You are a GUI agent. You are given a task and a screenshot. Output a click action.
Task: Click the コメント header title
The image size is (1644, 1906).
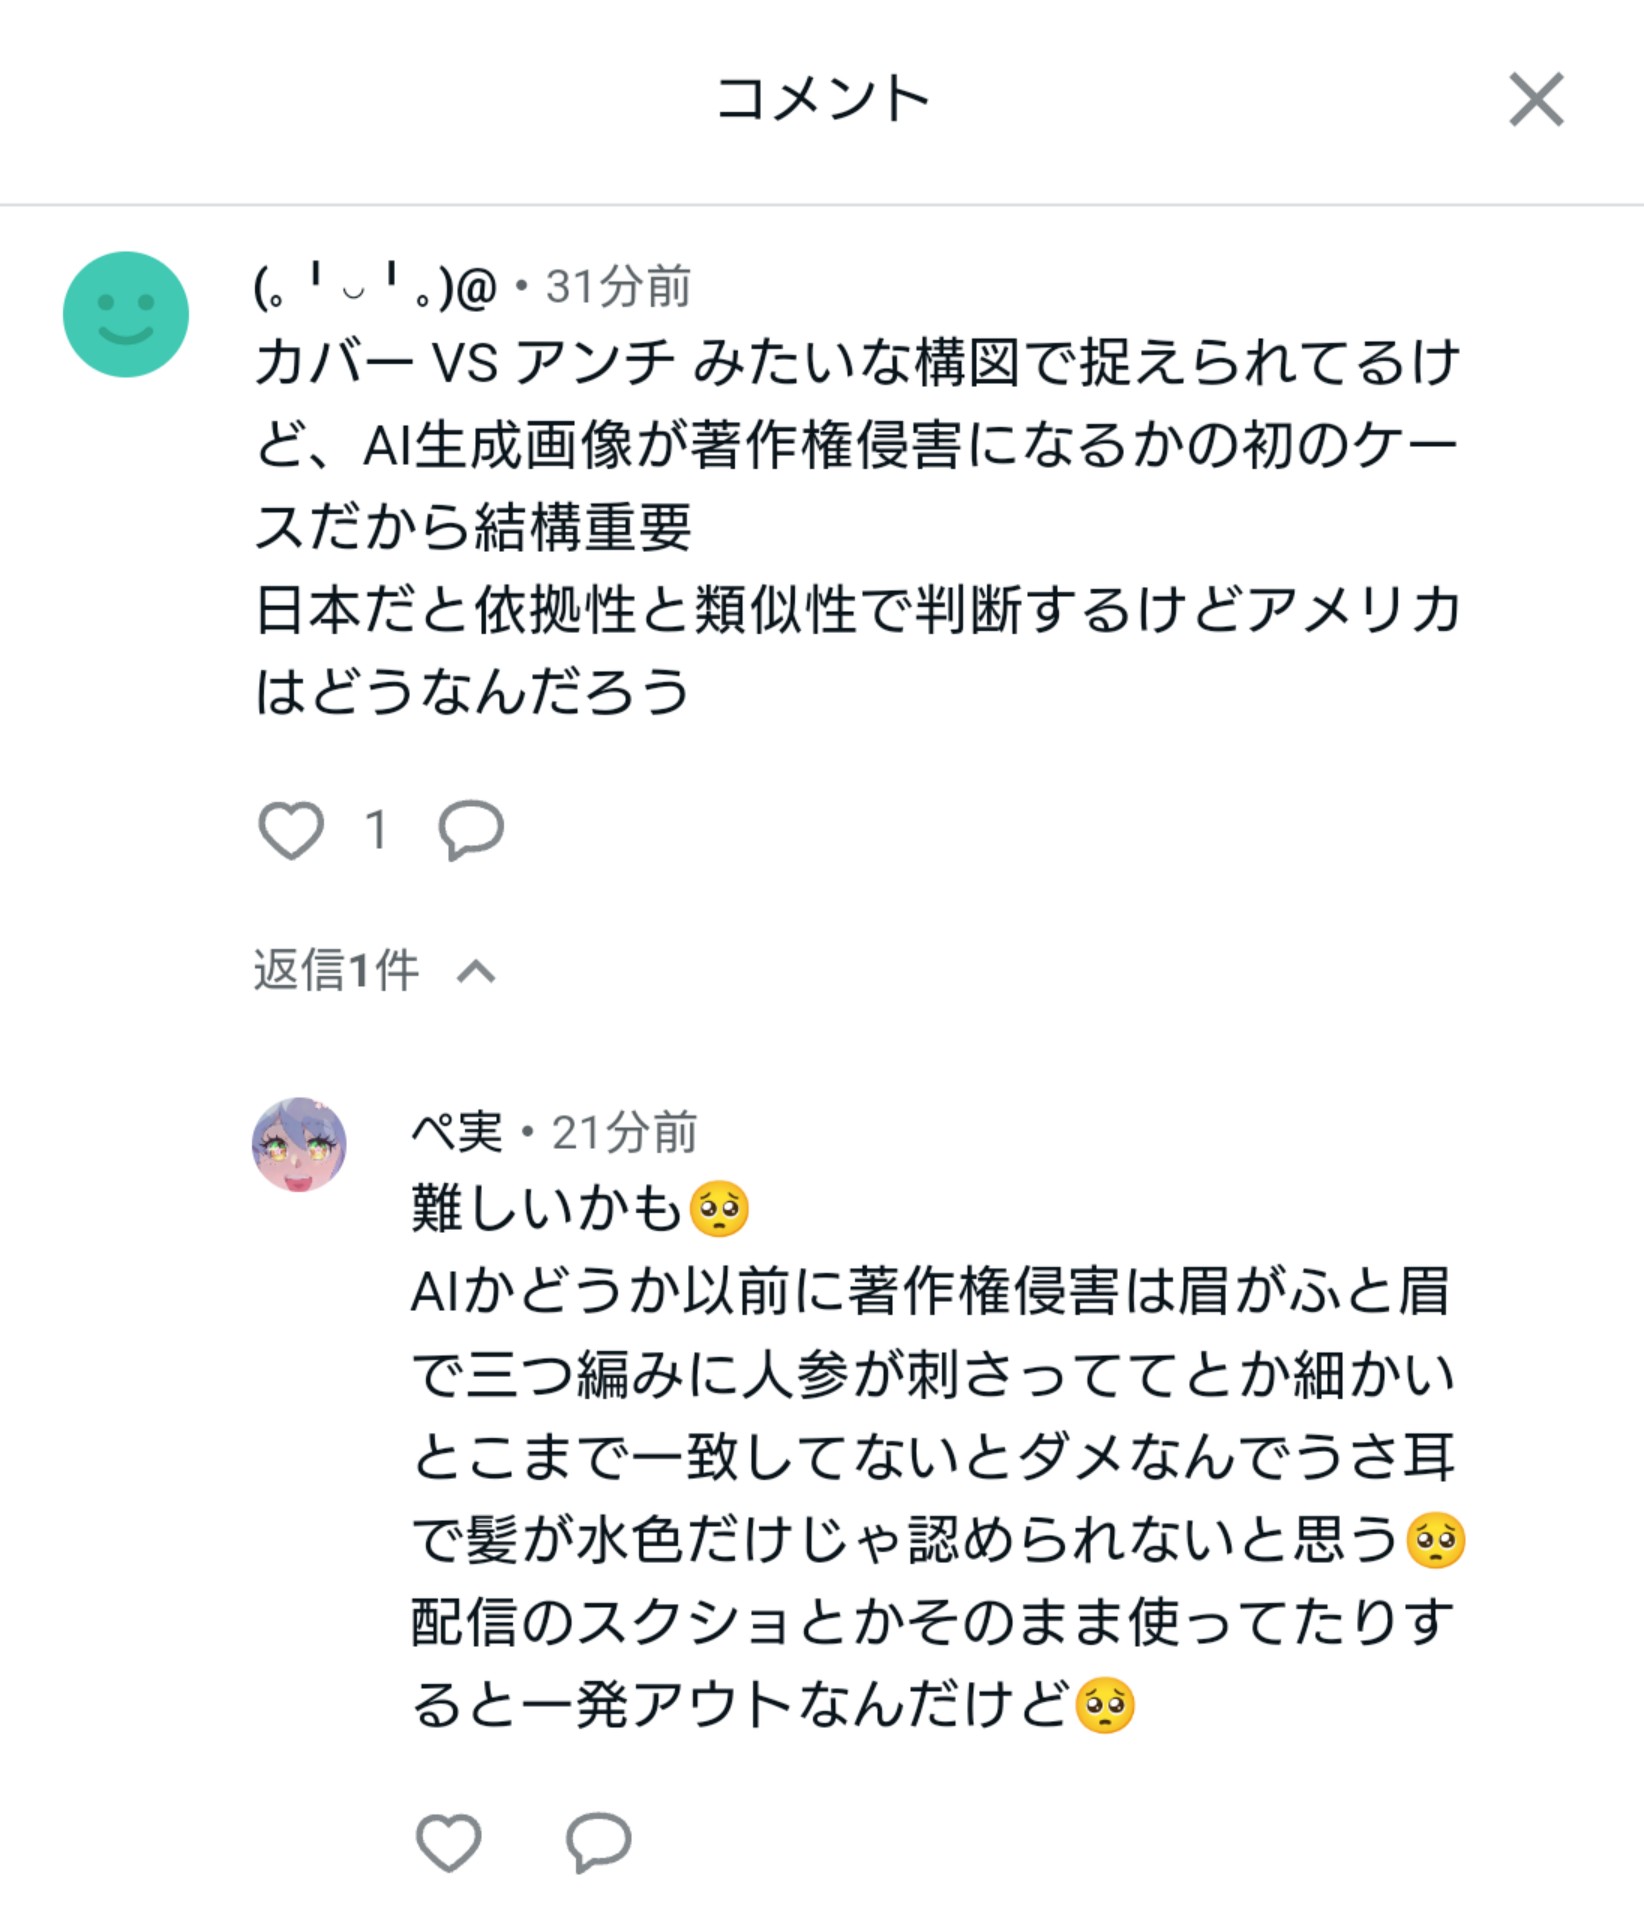[822, 100]
